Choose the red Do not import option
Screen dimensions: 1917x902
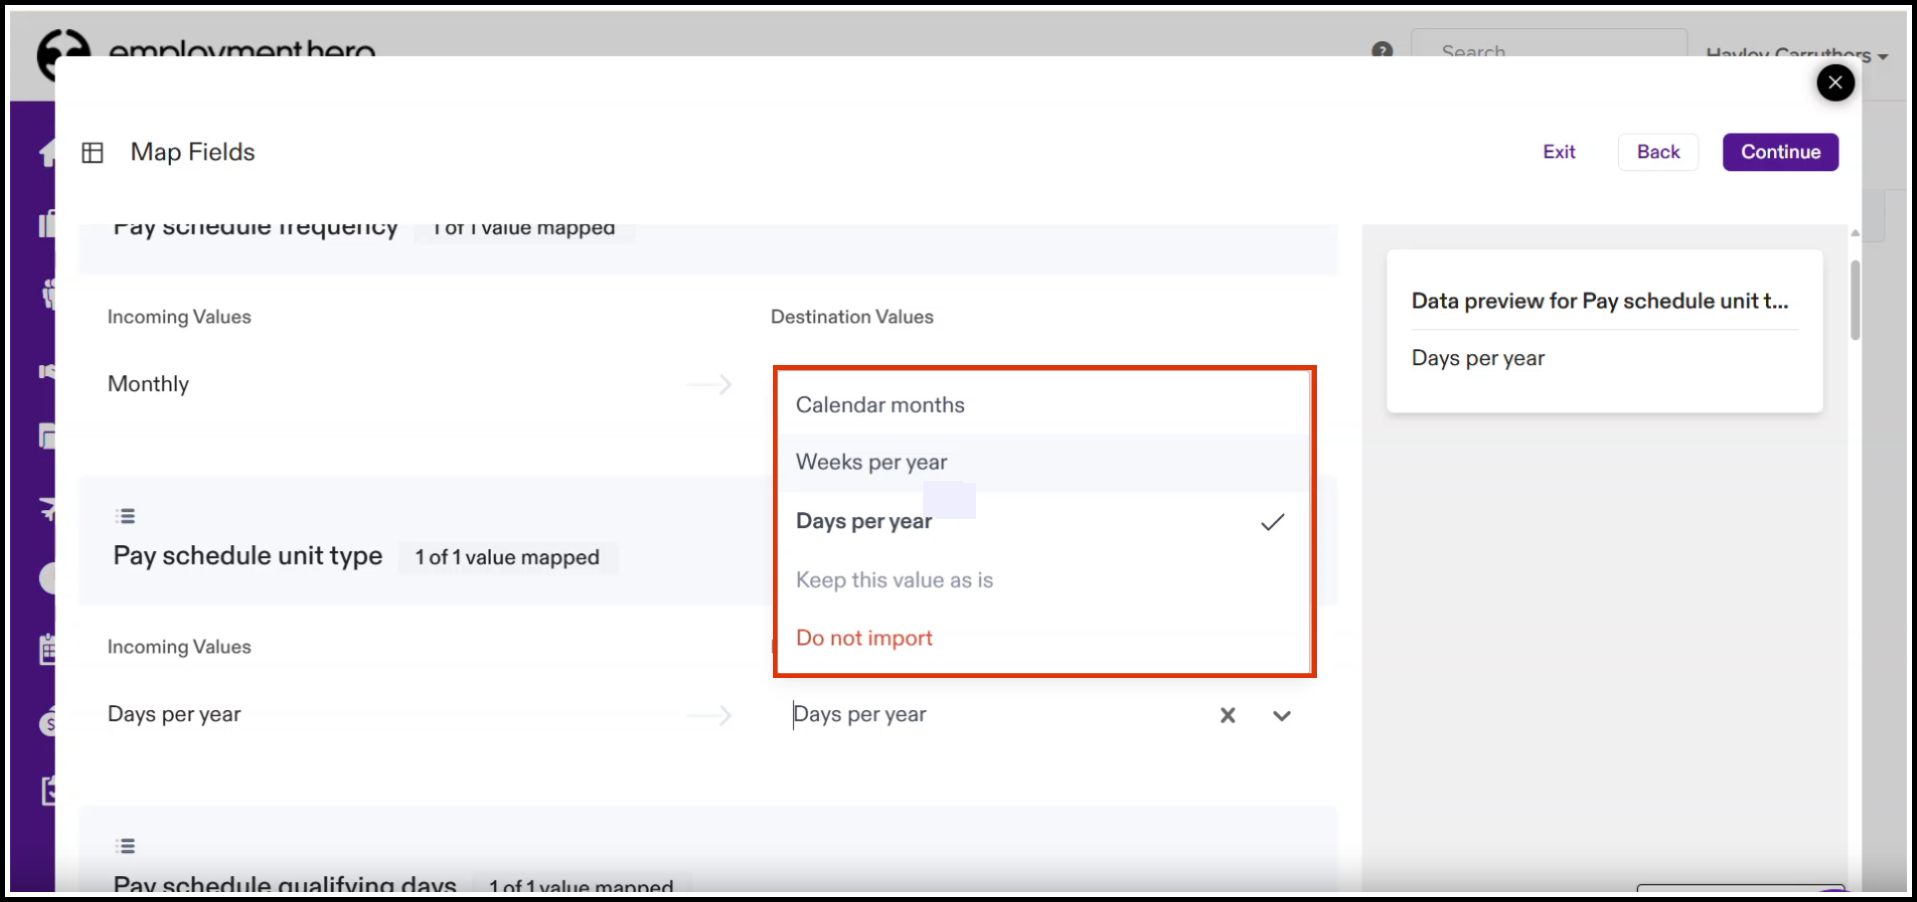[x=864, y=638]
